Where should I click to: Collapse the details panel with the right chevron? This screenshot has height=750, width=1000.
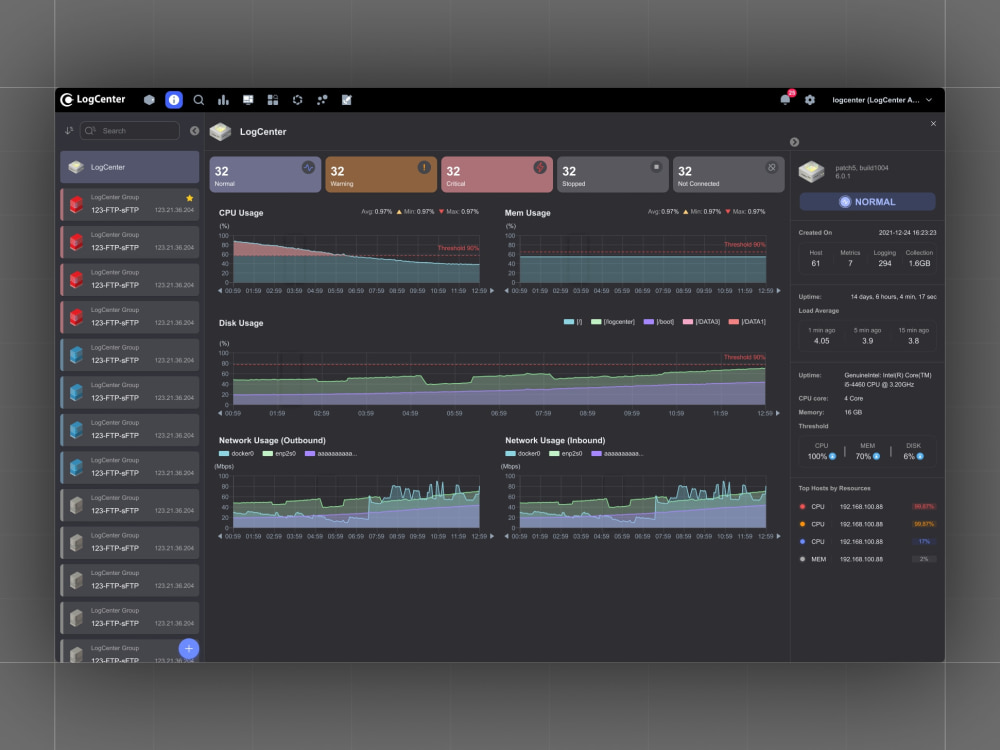click(x=795, y=142)
